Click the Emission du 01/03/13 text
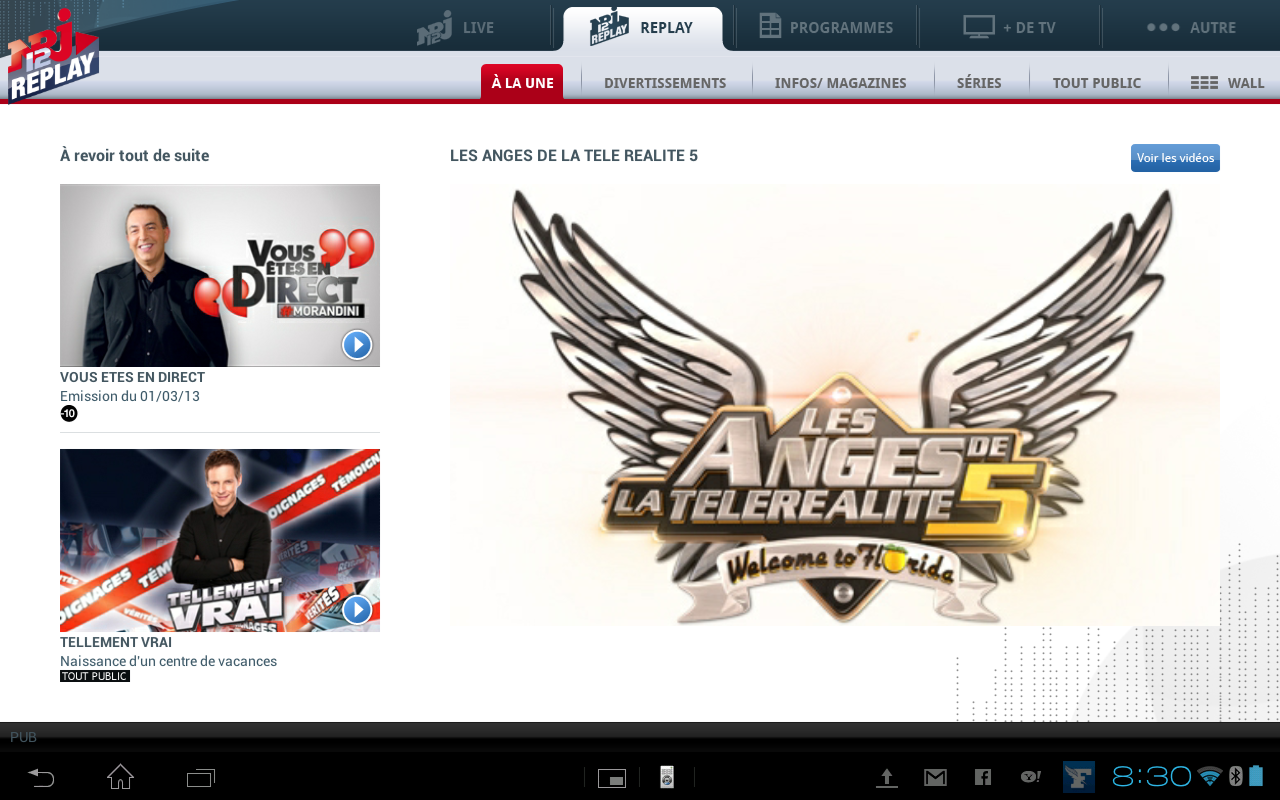The image size is (1280, 800). 130,396
